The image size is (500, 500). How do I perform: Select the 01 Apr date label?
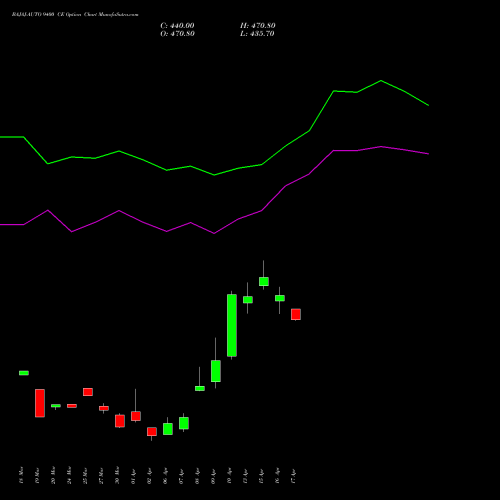point(133,475)
